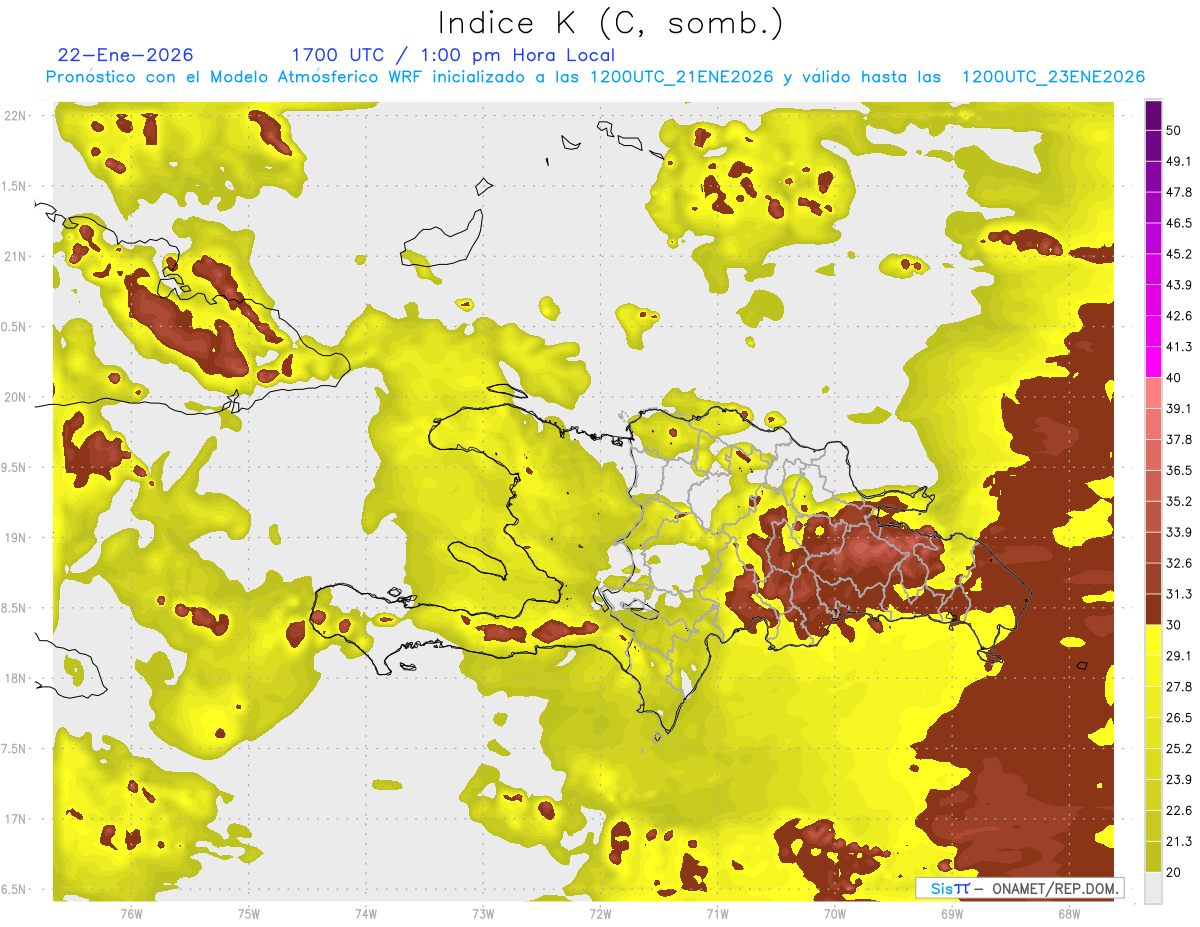Viewport: 1200px width, 927px height.
Task: Click the latitude label "22N"
Action: coord(16,115)
